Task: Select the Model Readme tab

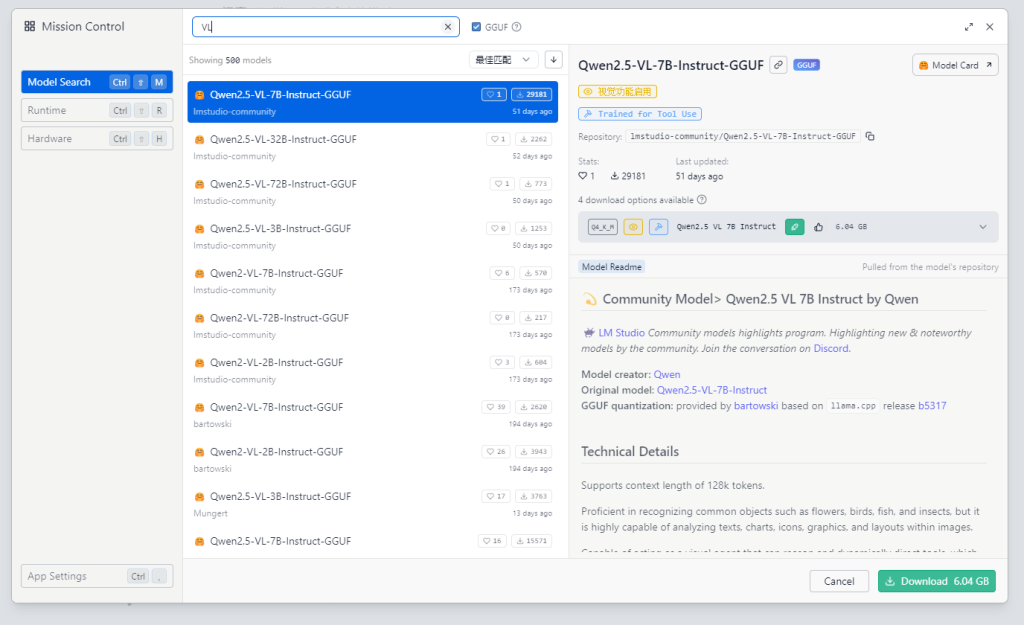Action: [611, 266]
